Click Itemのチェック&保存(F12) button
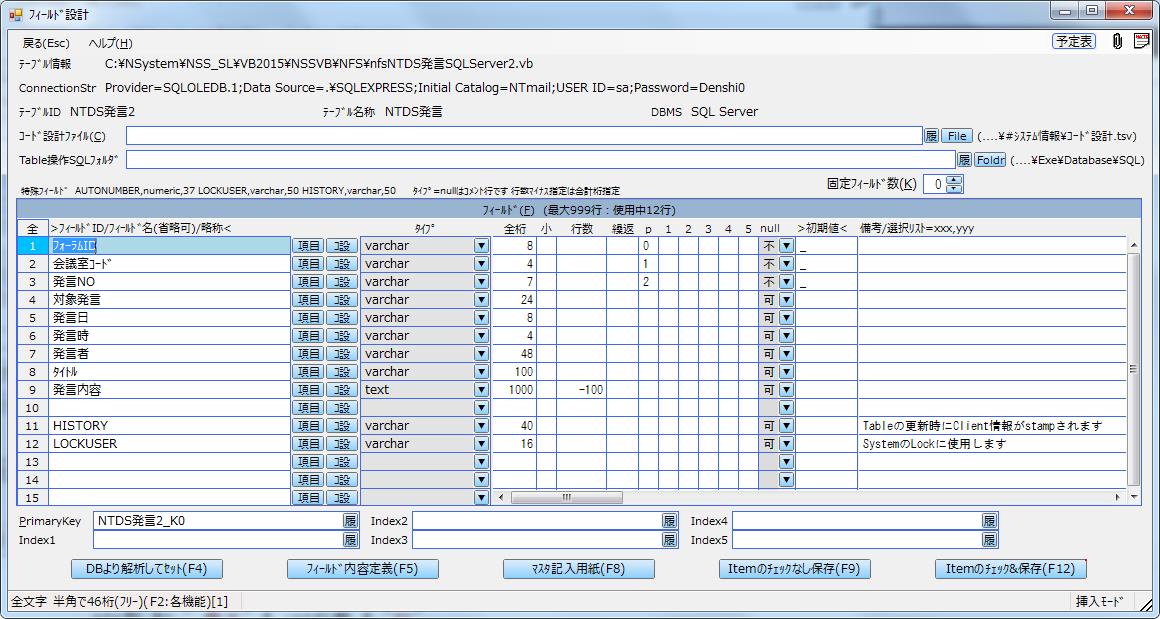This screenshot has height=619, width=1160. [1010, 569]
